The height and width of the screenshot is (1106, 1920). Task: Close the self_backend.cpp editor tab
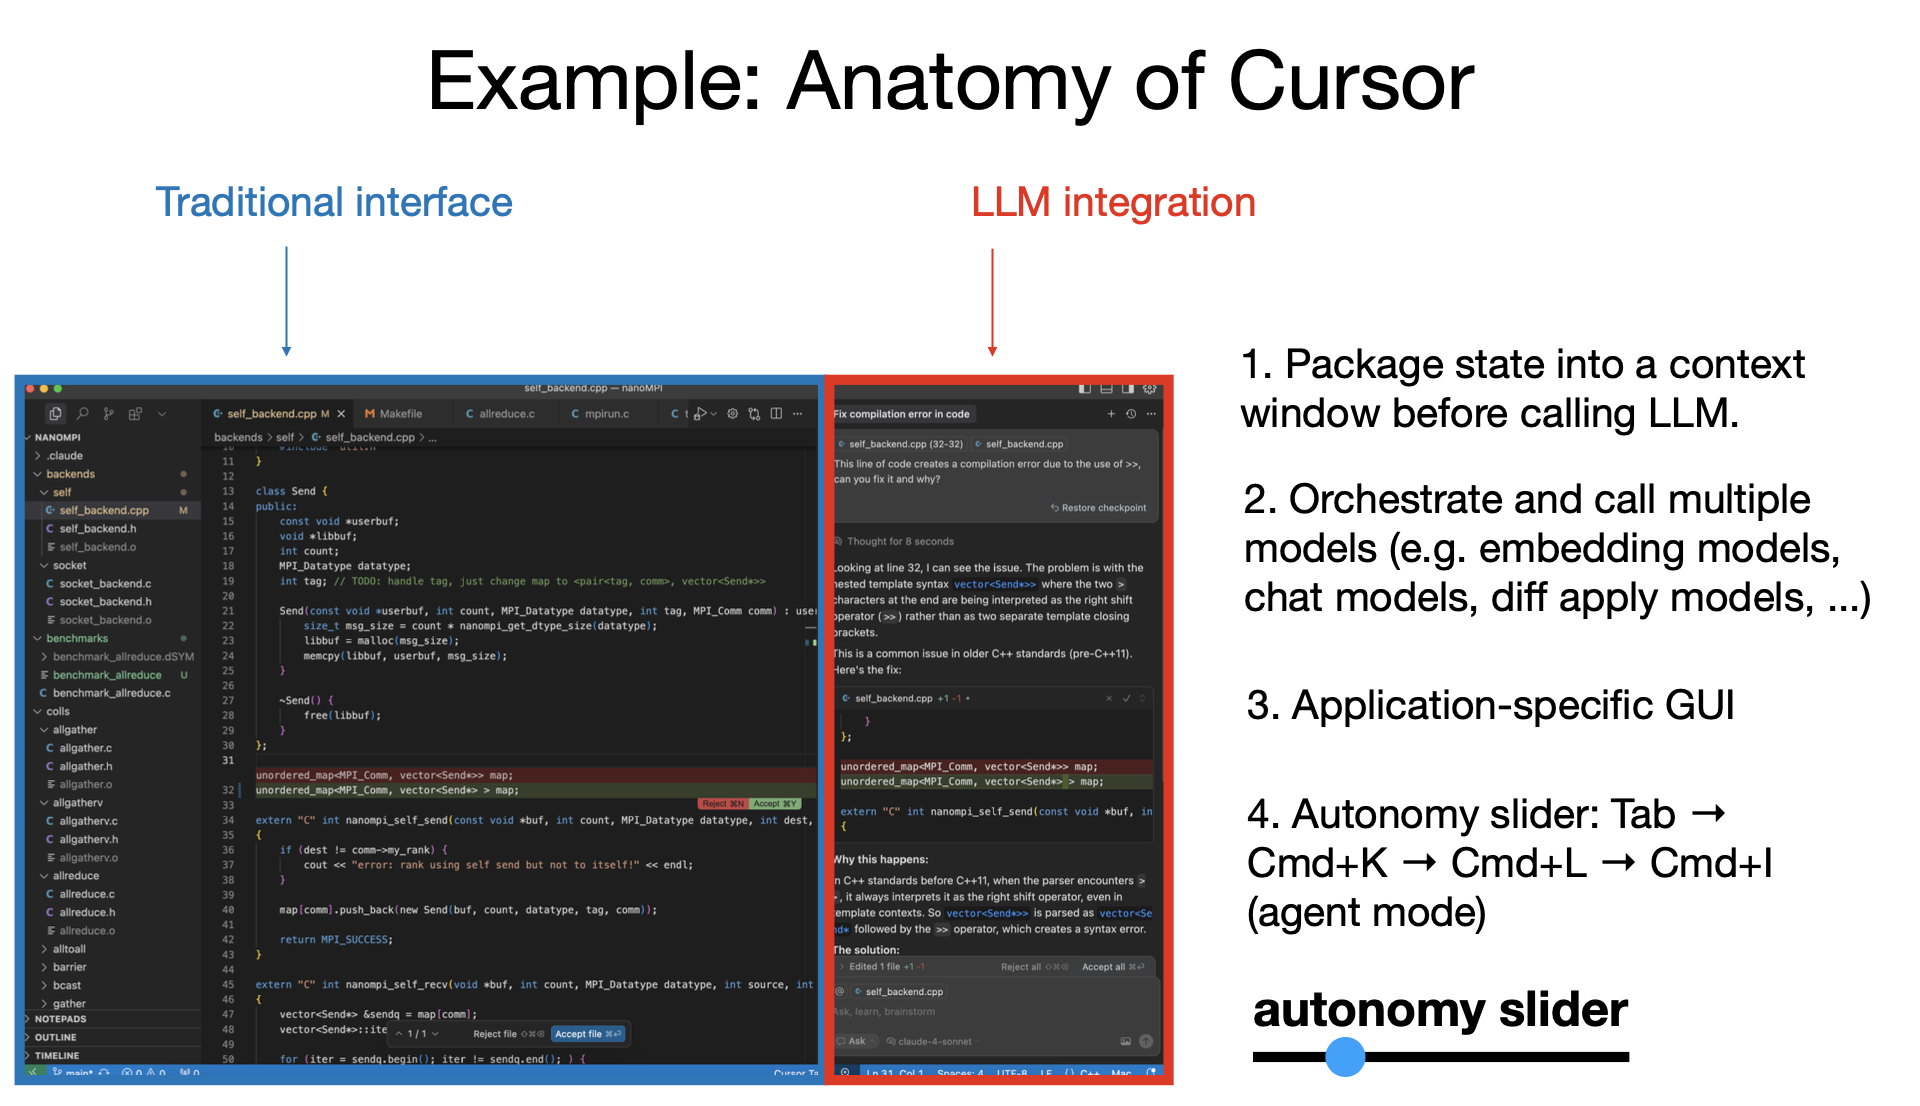click(x=341, y=413)
